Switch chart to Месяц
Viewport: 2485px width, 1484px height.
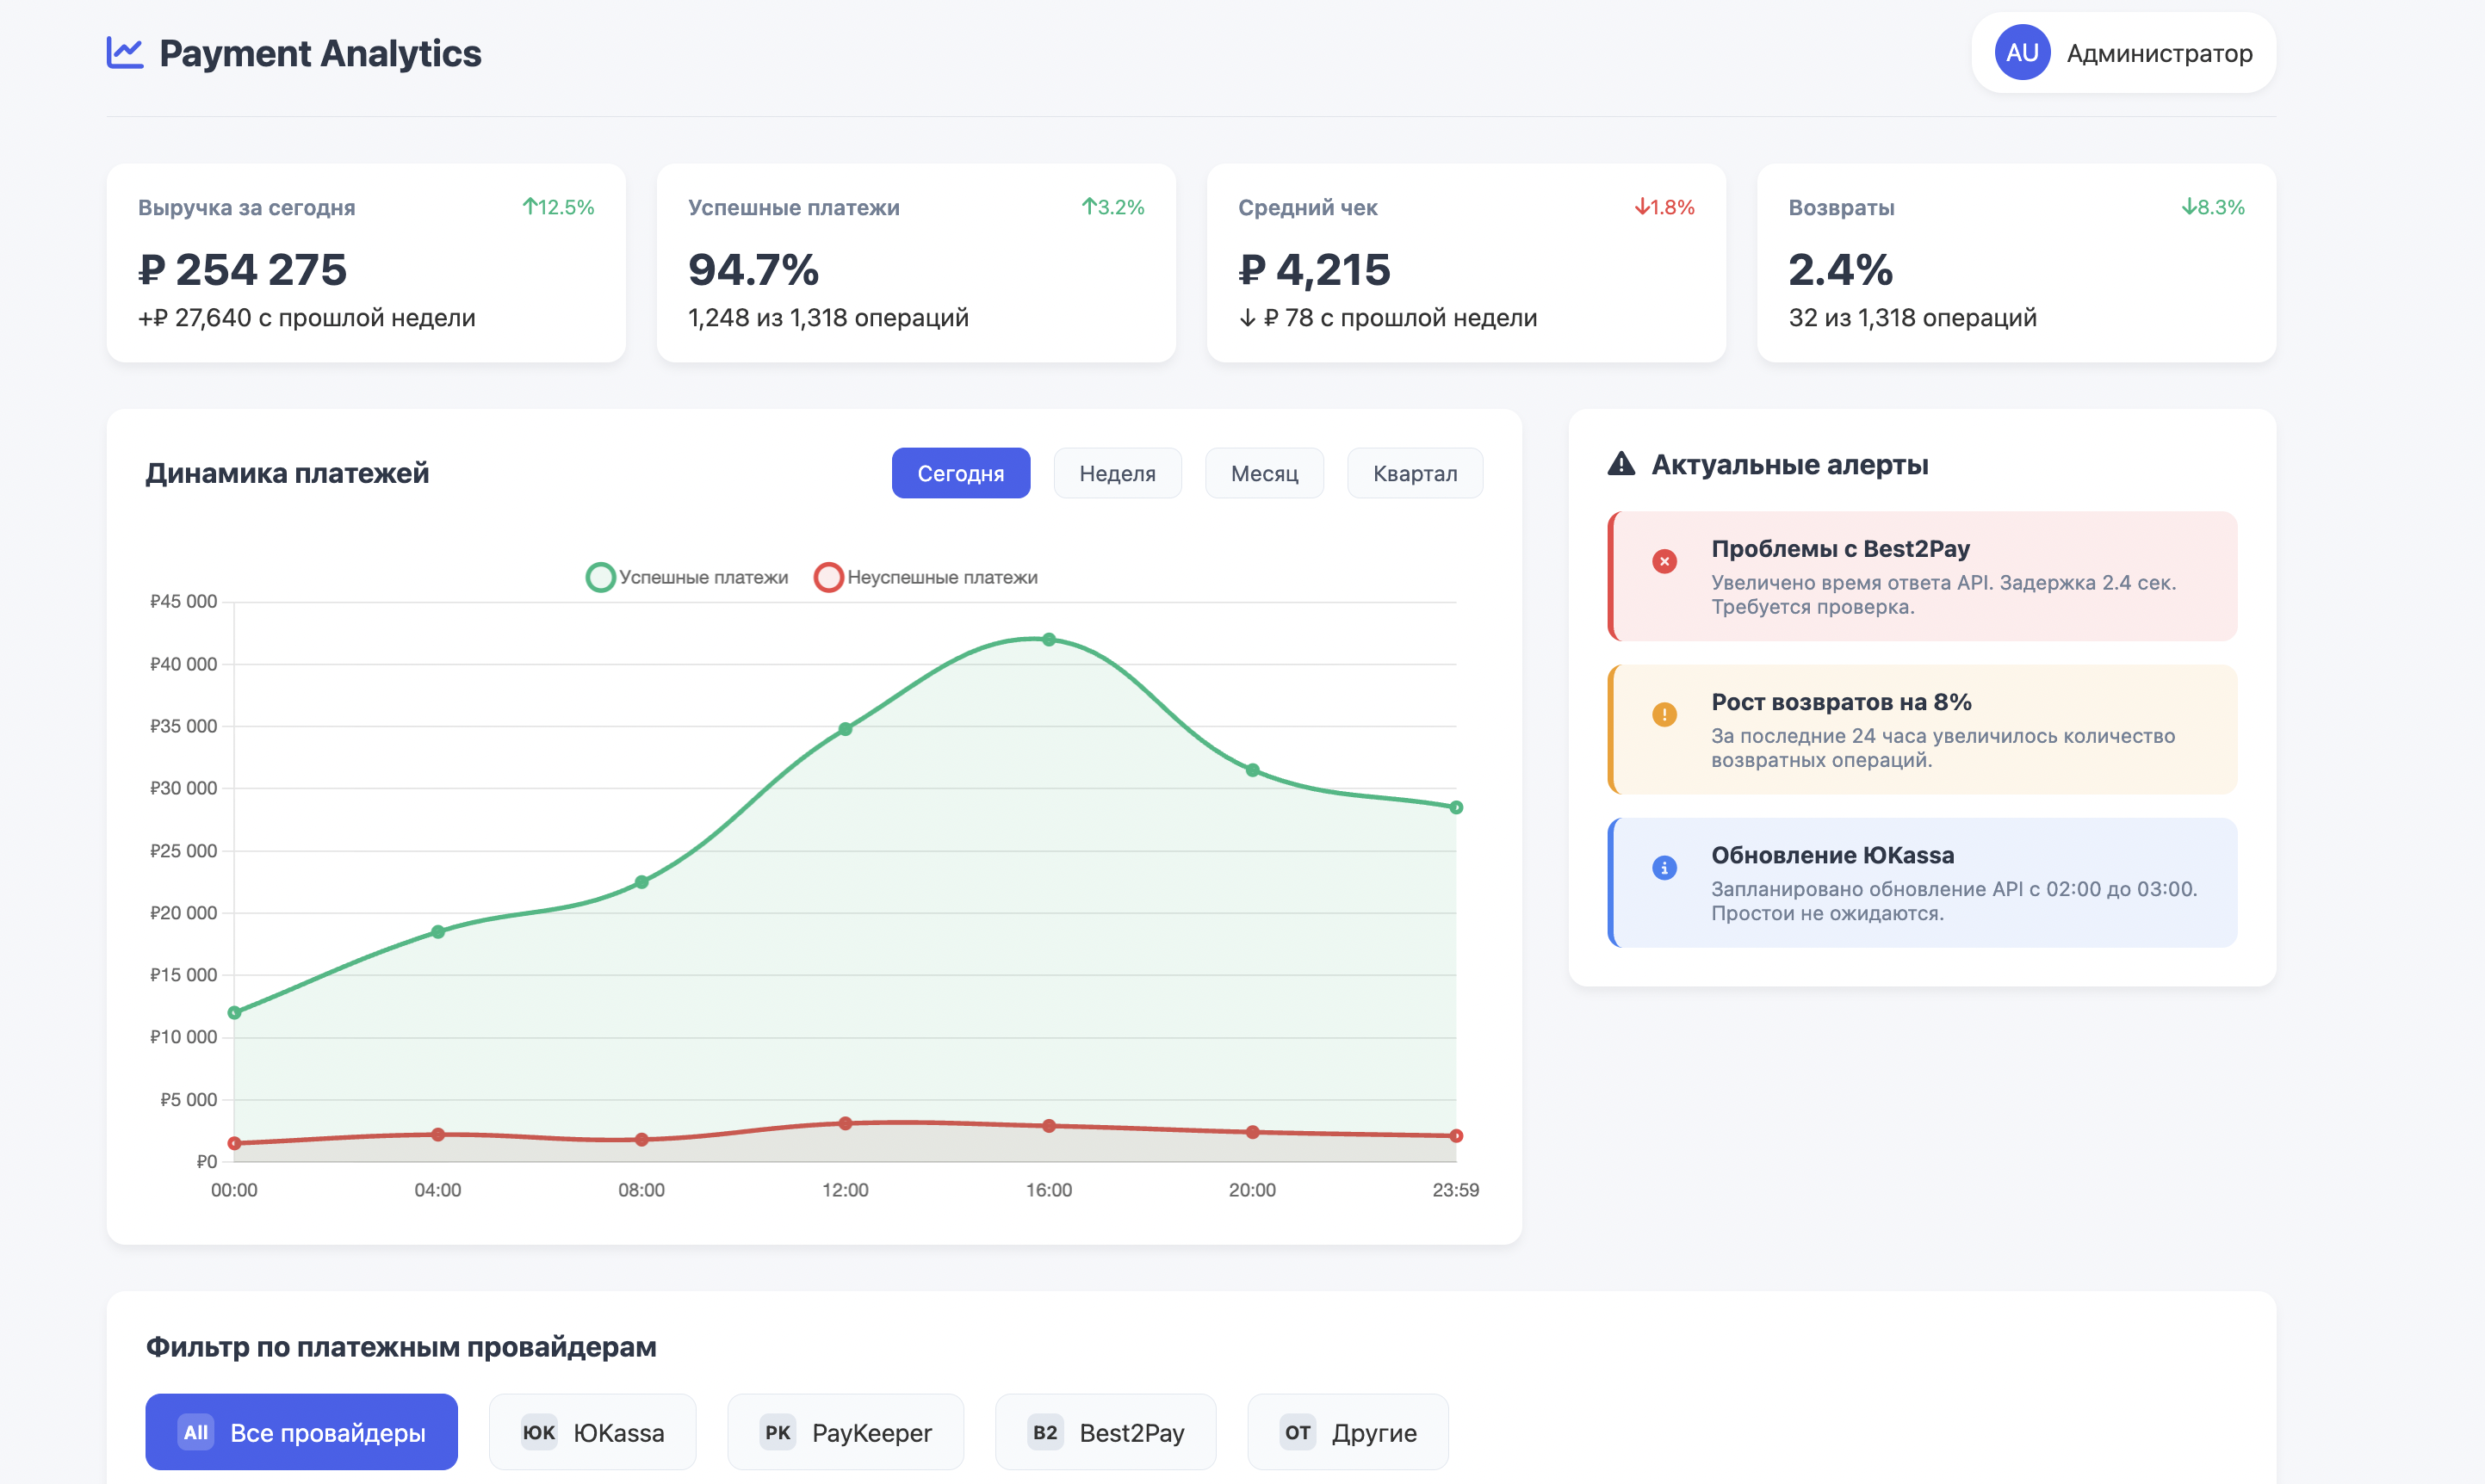(x=1264, y=473)
